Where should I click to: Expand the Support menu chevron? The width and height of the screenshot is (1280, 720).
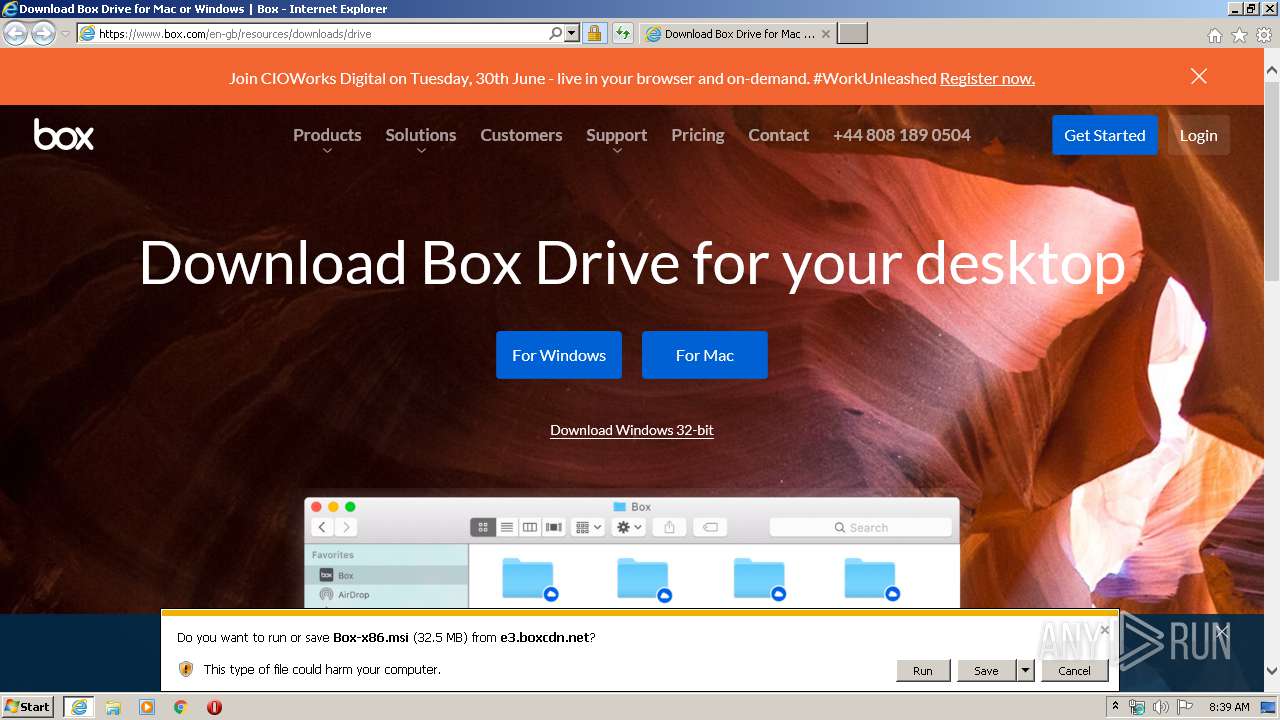coord(617,151)
